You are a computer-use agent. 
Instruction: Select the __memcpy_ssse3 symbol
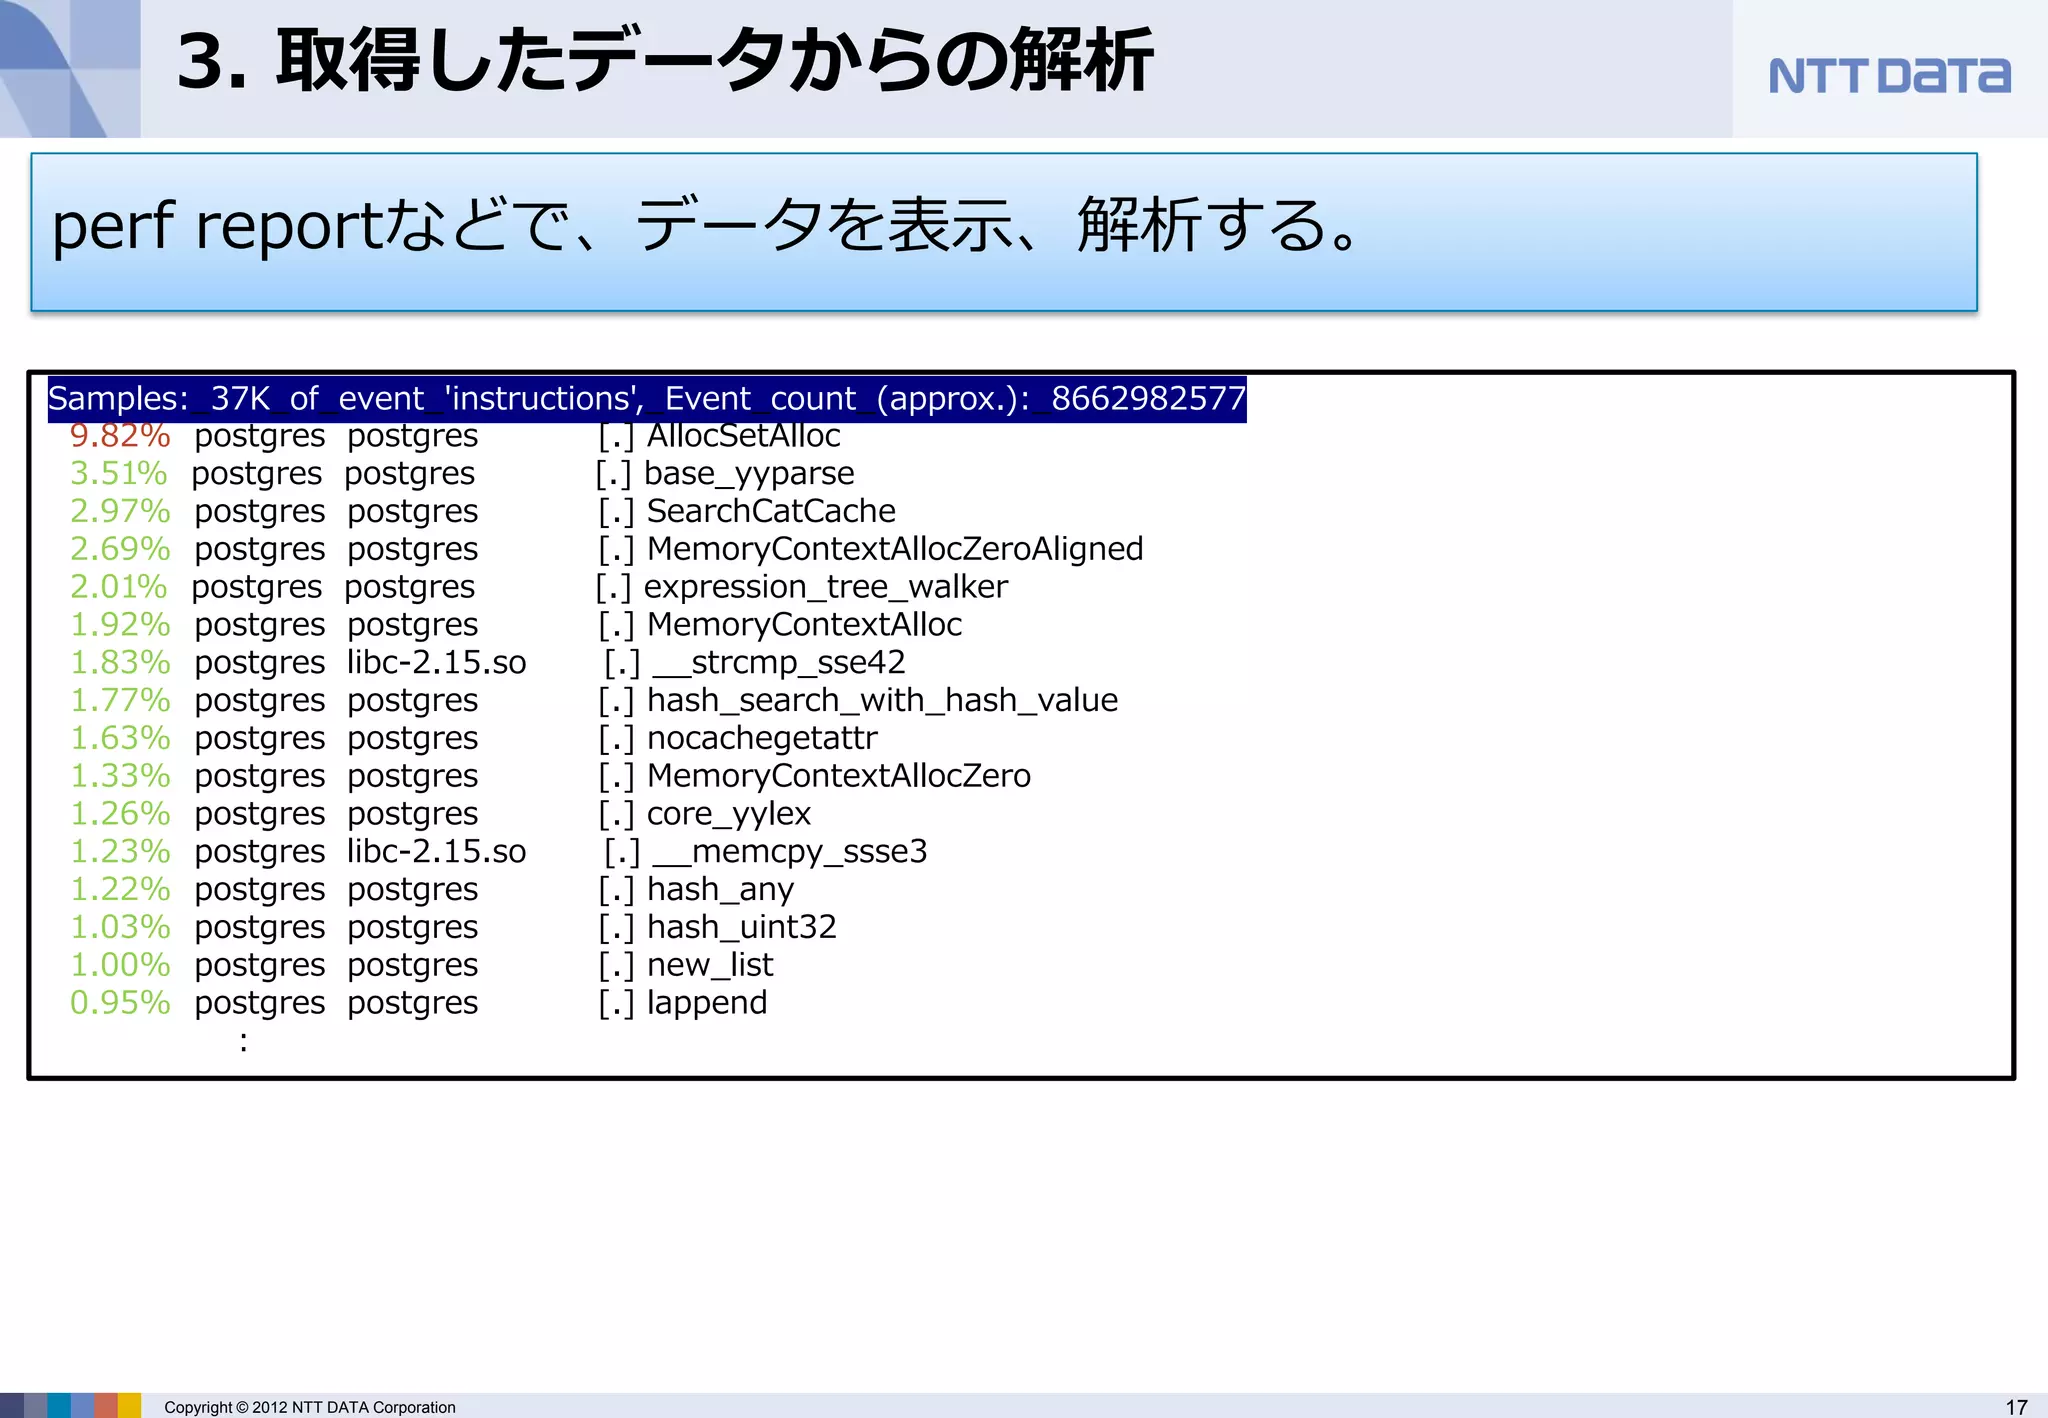point(790,852)
